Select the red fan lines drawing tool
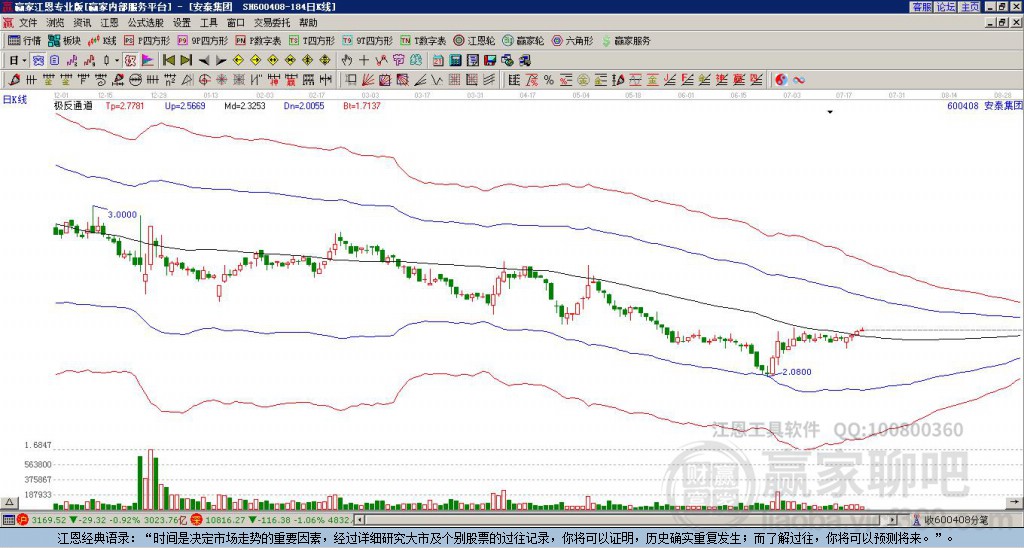The image size is (1024, 548). click(368, 80)
